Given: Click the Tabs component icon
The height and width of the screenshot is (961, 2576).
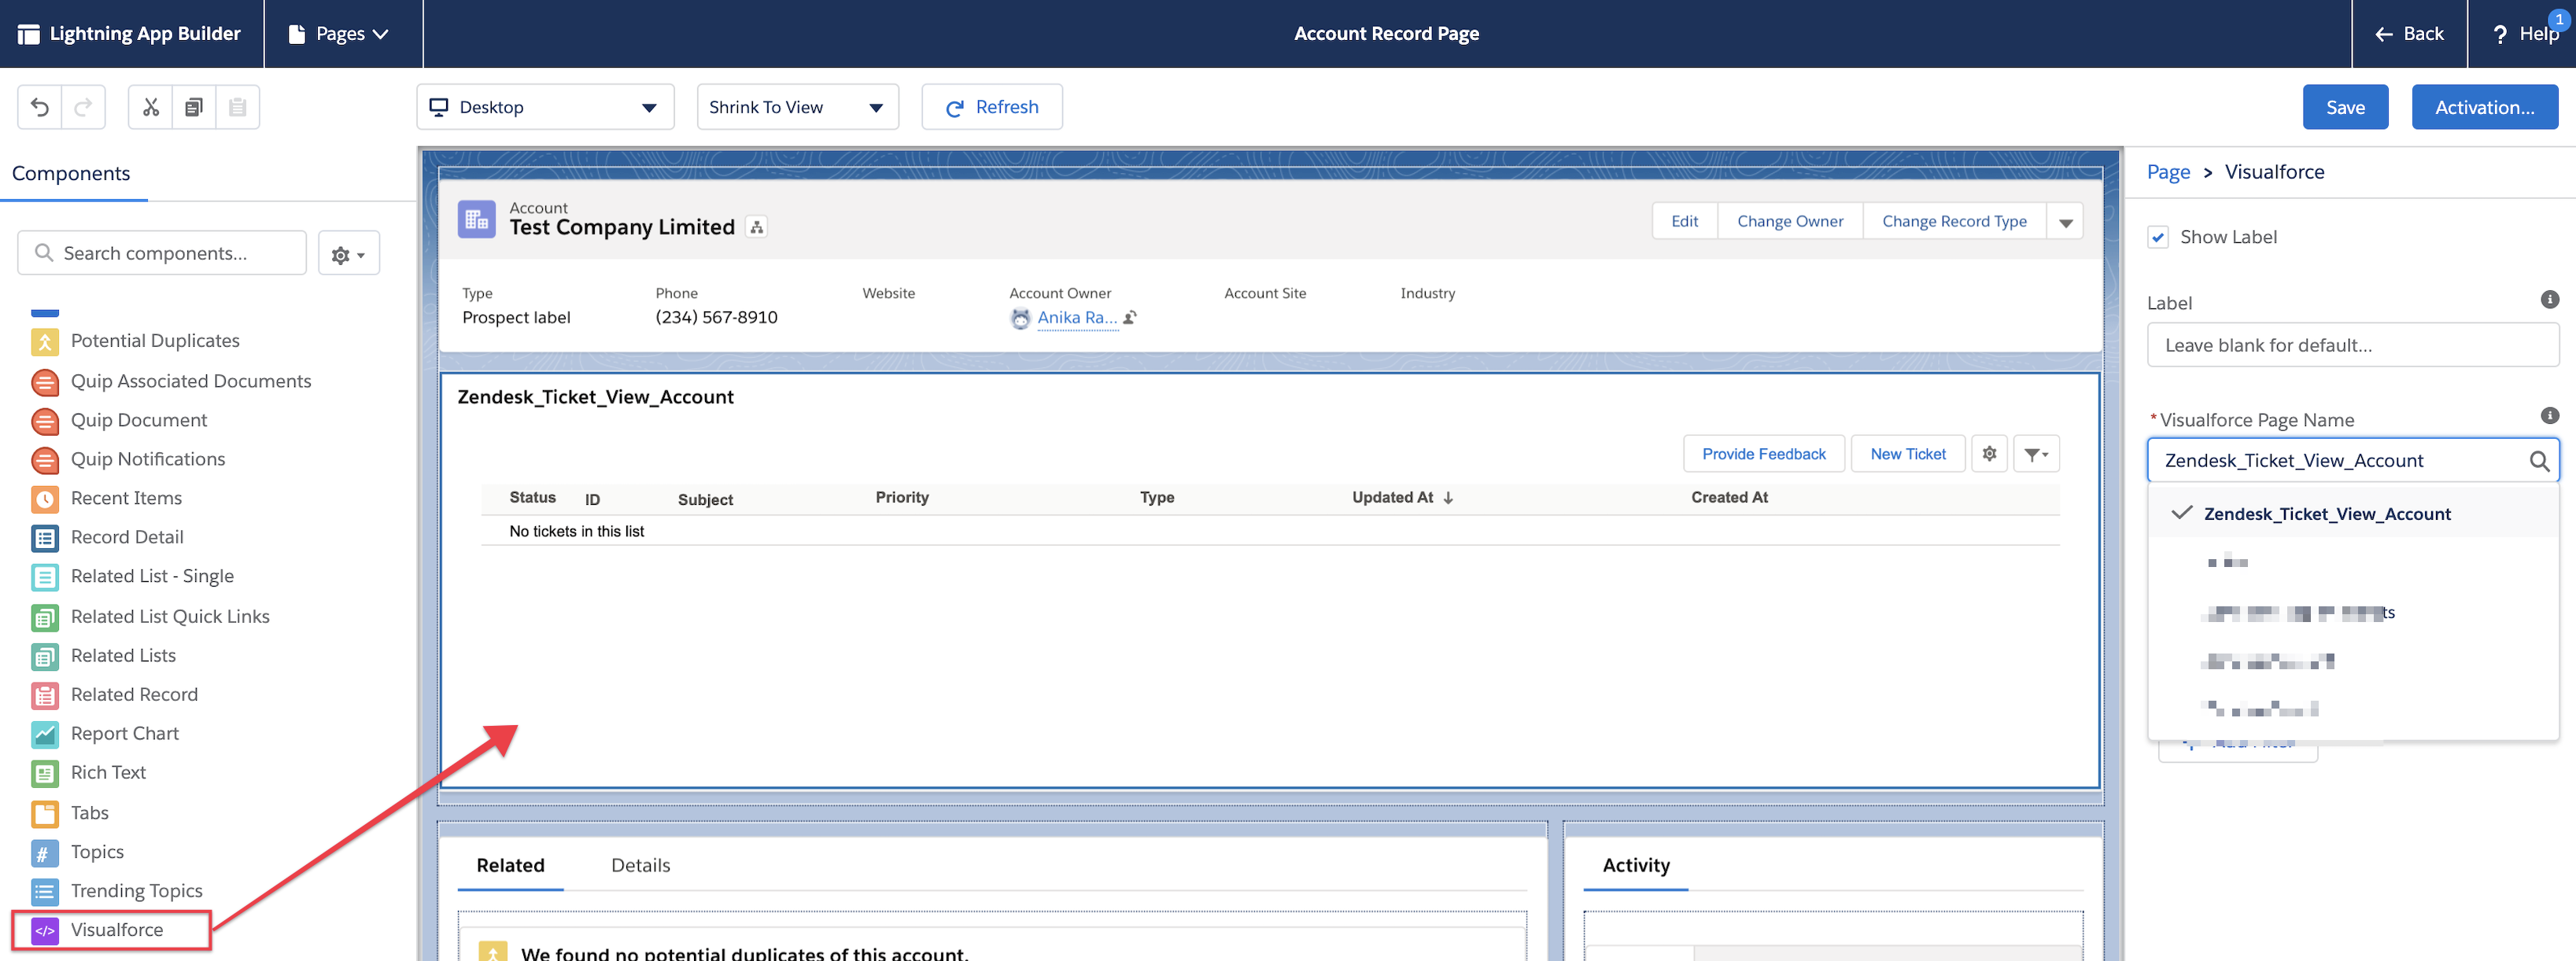Looking at the screenshot, I should (45, 814).
